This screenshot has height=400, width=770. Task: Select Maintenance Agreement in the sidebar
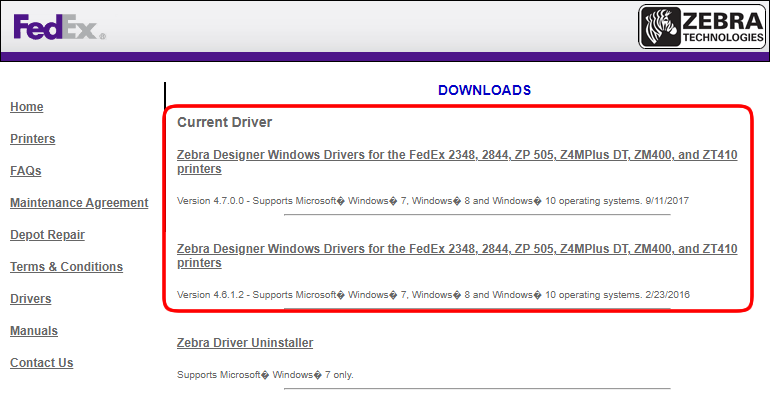pyautogui.click(x=79, y=203)
